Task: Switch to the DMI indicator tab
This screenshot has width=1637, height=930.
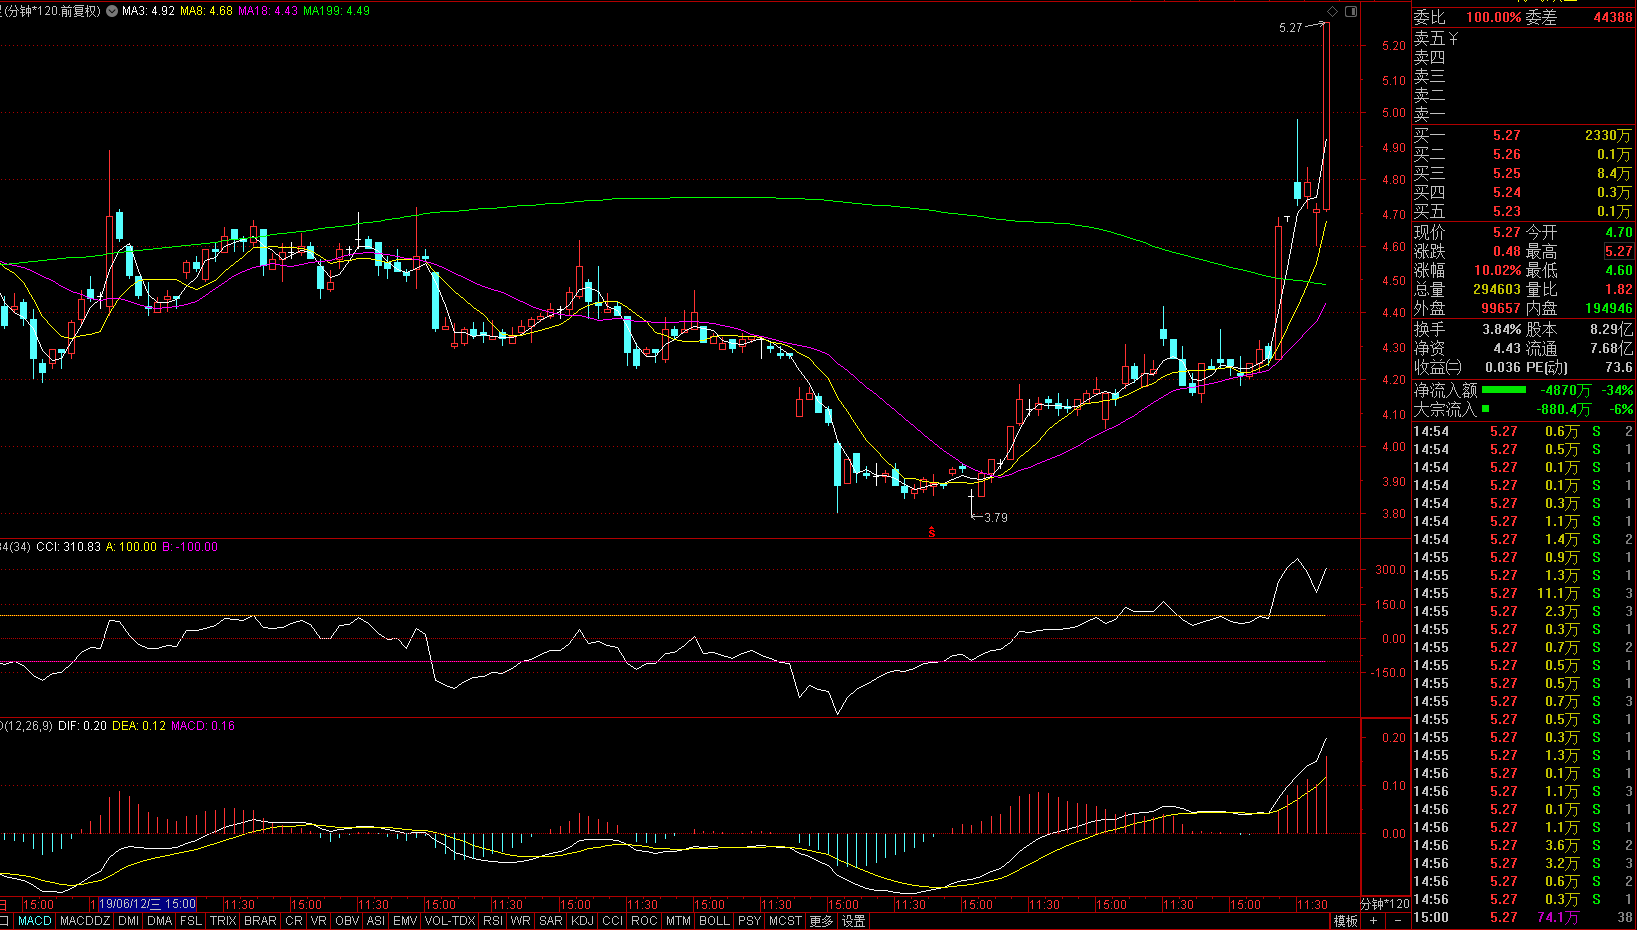Action: pyautogui.click(x=129, y=921)
